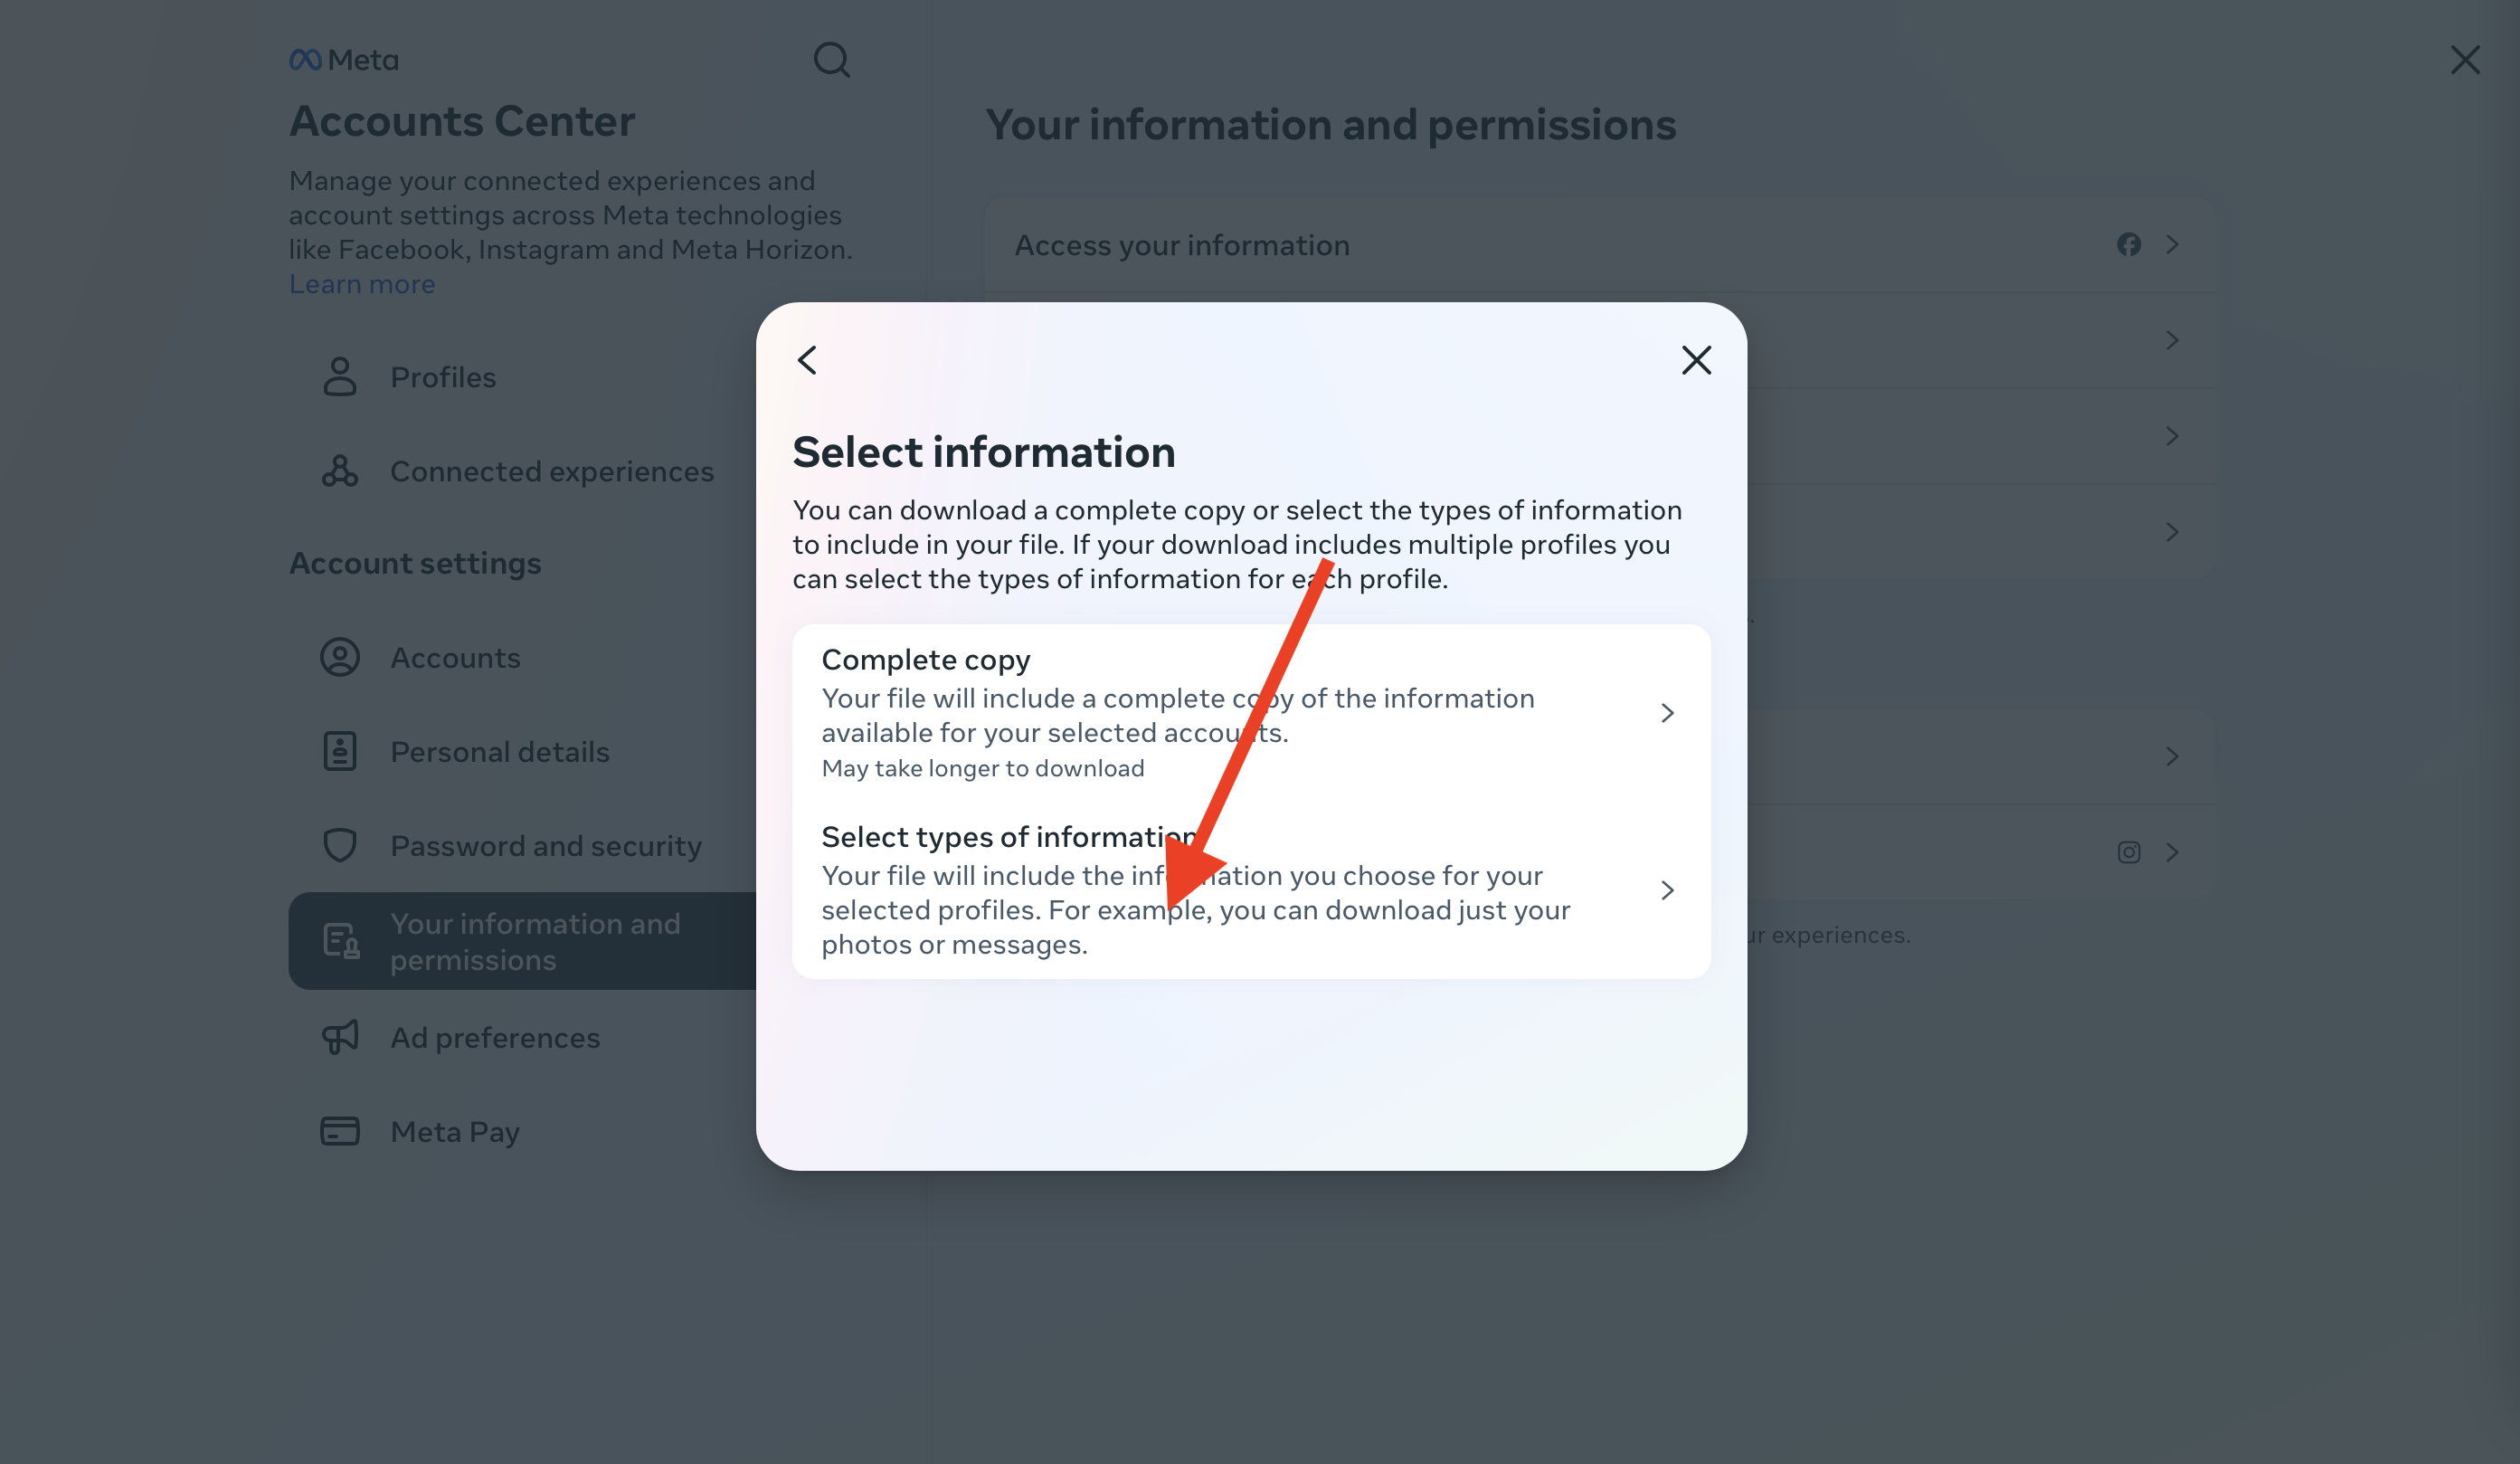2520x1464 pixels.
Task: Close the Select information dialog
Action: (x=1696, y=360)
